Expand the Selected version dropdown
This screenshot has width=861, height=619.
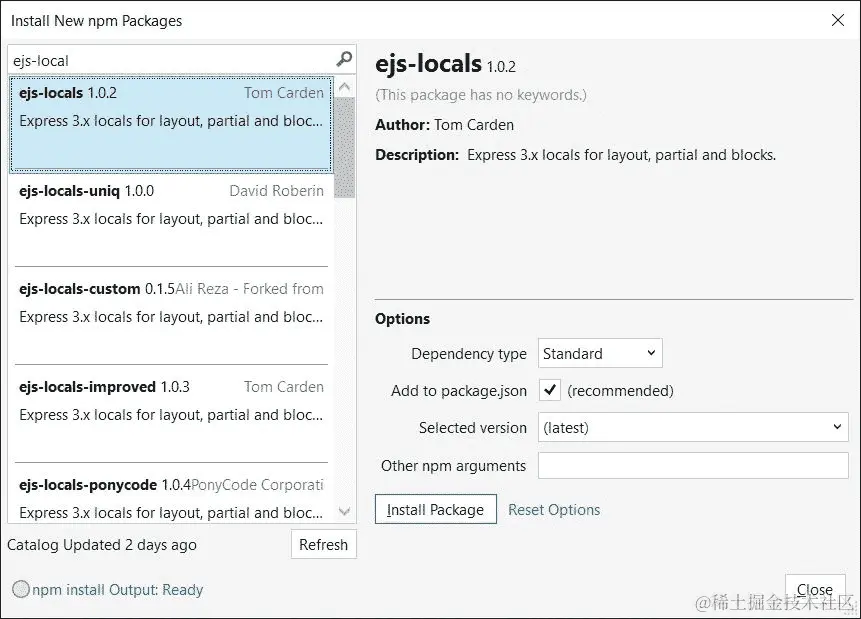pos(692,427)
